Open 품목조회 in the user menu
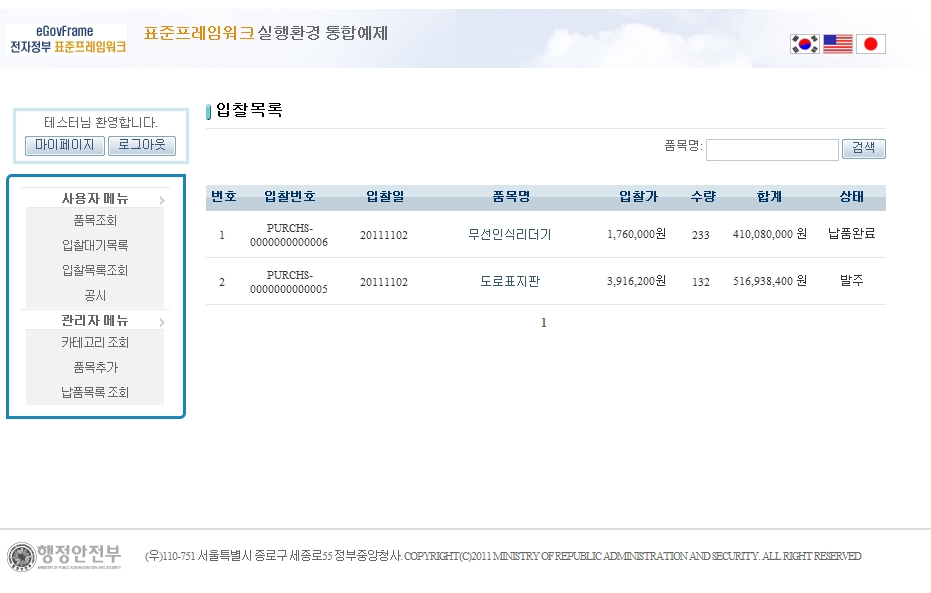Screen dimensions: 931x593 (95, 221)
